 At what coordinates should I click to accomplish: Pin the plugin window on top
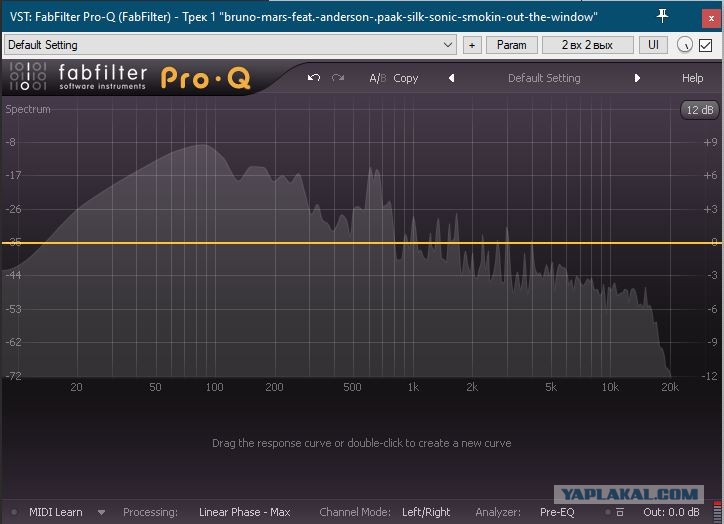click(x=662, y=16)
